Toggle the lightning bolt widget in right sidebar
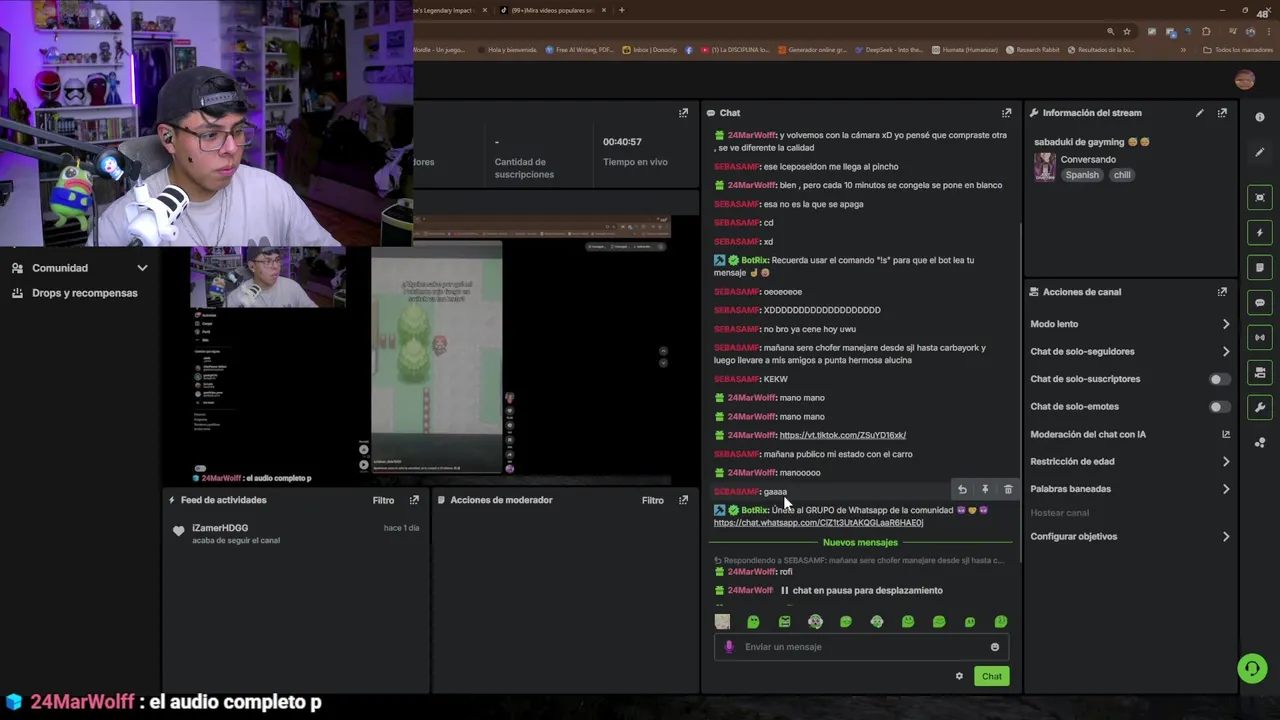This screenshot has height=720, width=1280. (1260, 233)
